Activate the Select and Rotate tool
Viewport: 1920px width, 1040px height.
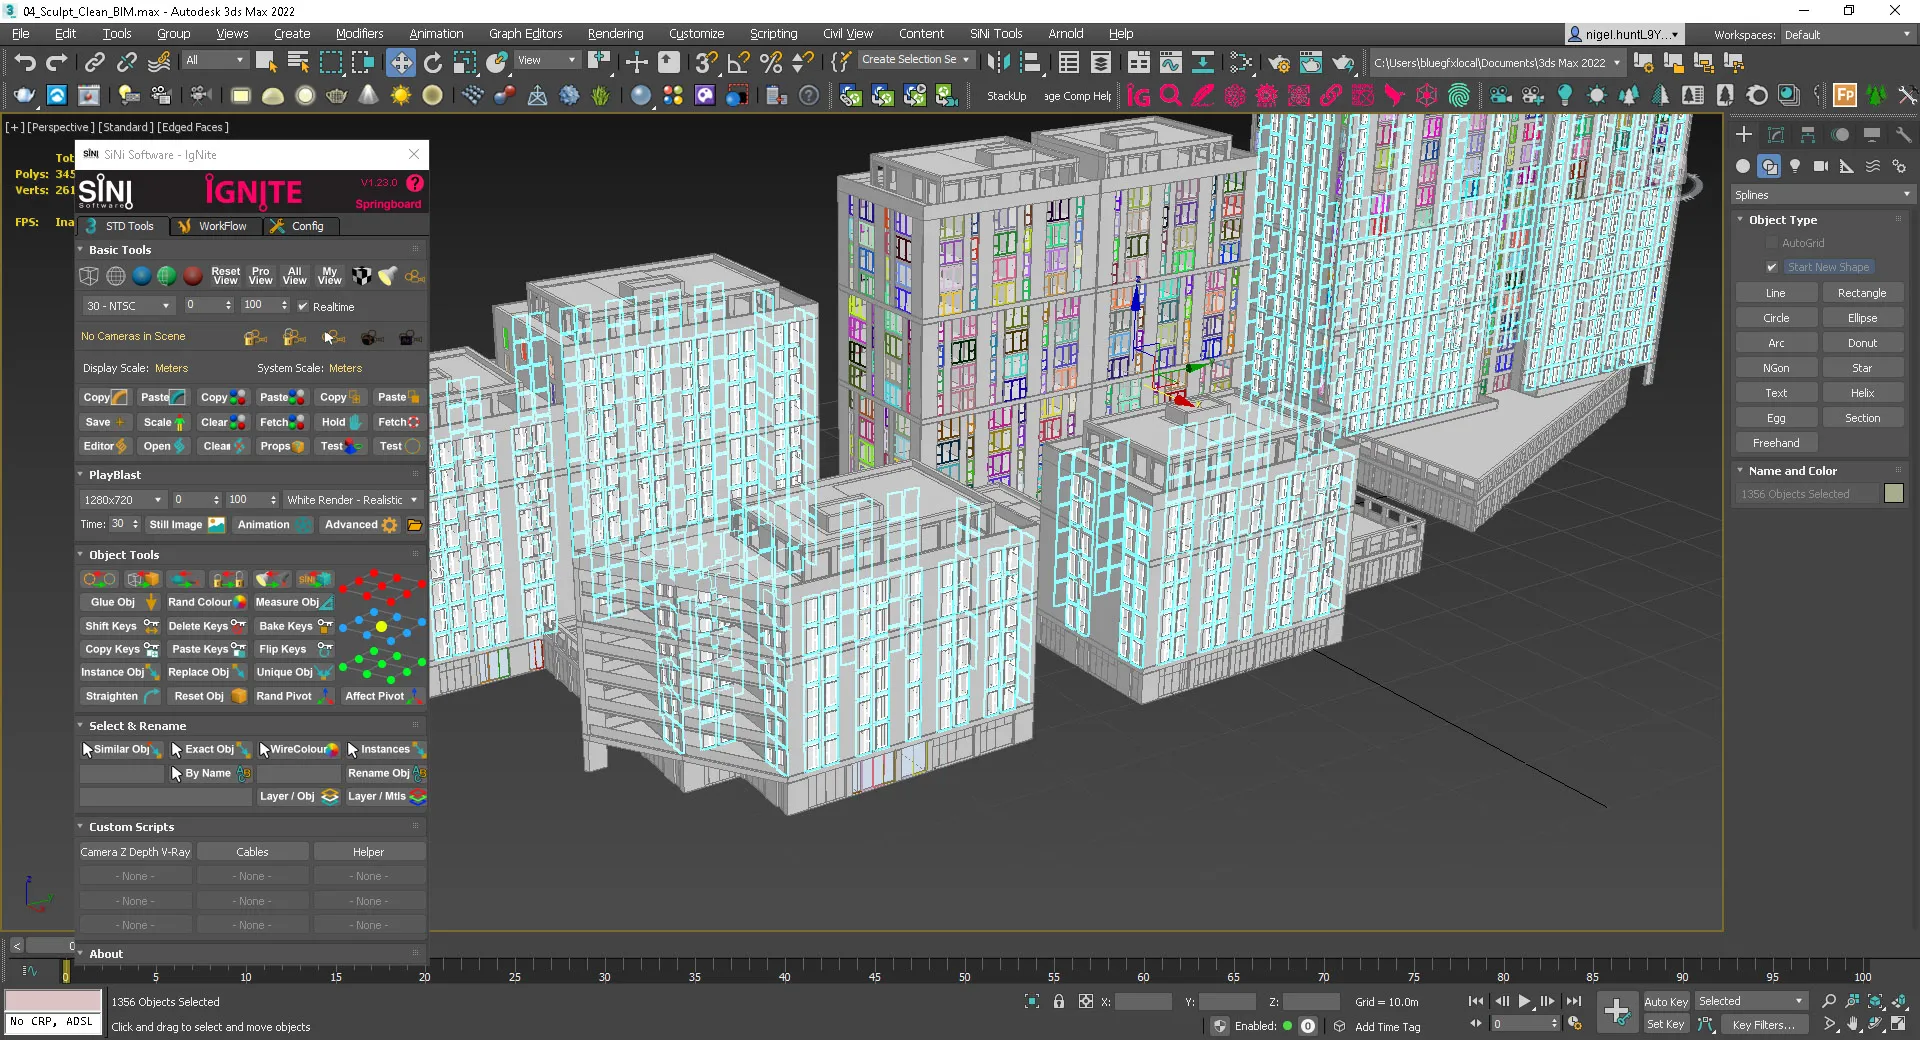pyautogui.click(x=432, y=62)
